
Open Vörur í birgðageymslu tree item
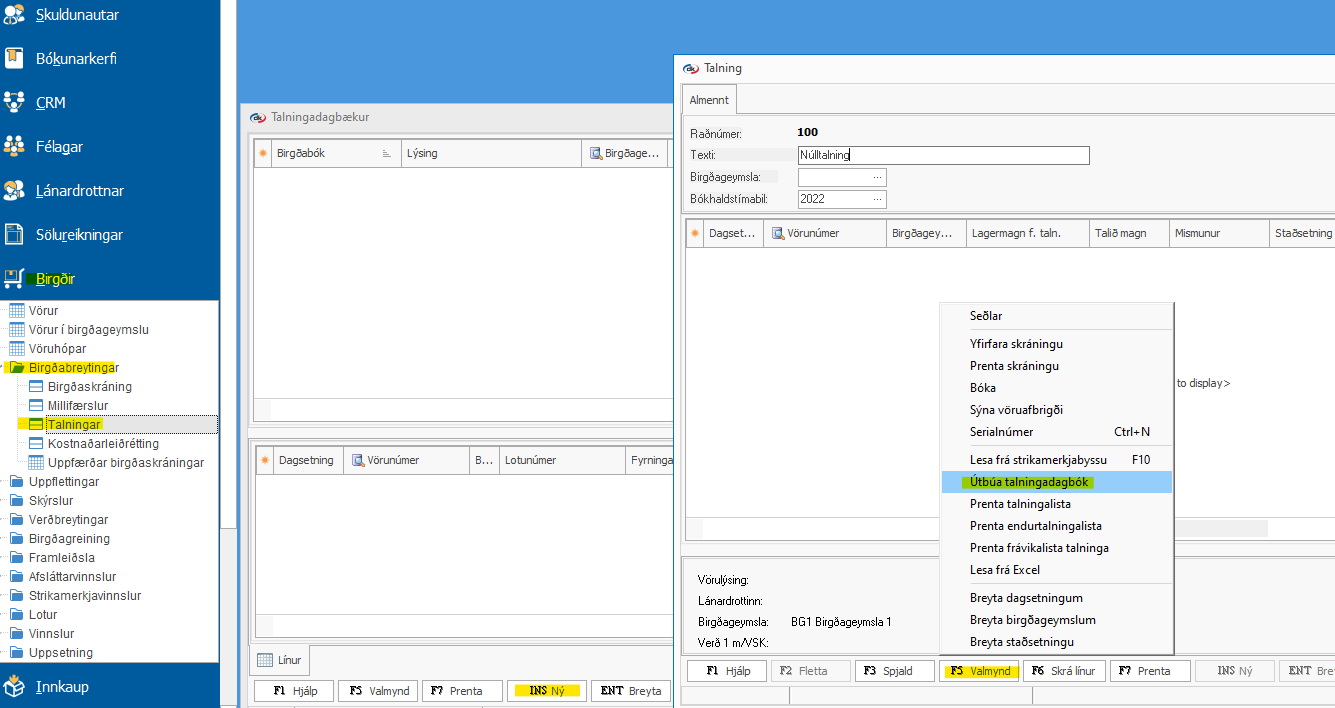[89, 330]
